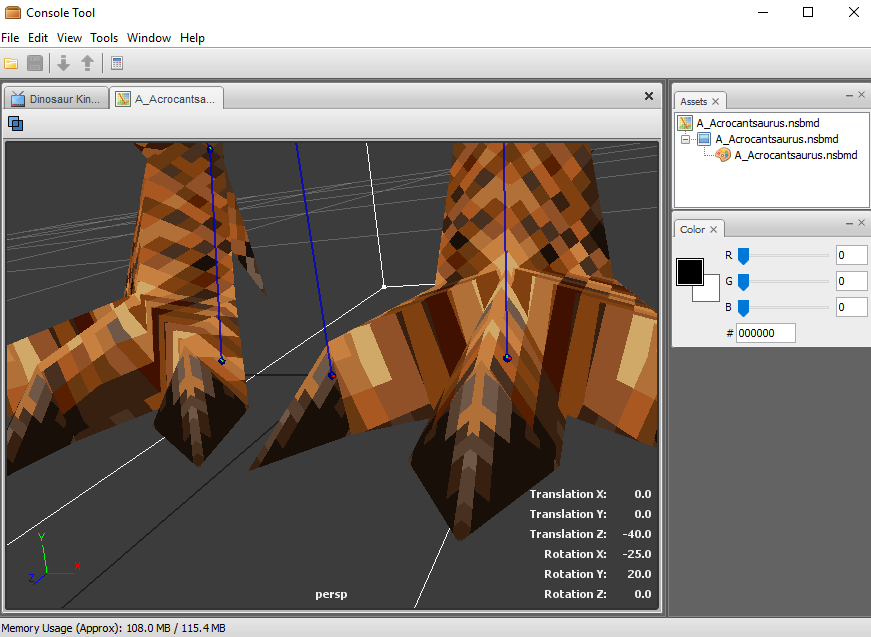Minimize the Console Tool window
Screen dimensions: 871x637
tap(763, 12)
